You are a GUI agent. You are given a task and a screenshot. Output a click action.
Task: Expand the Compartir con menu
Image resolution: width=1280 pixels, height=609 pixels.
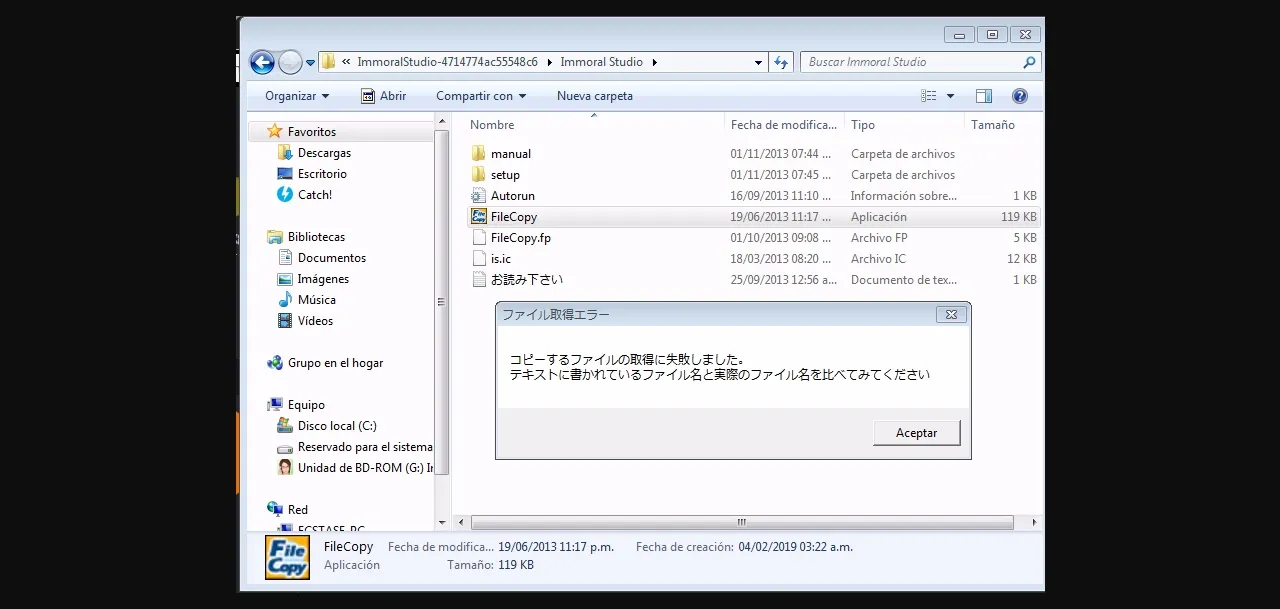pos(481,96)
